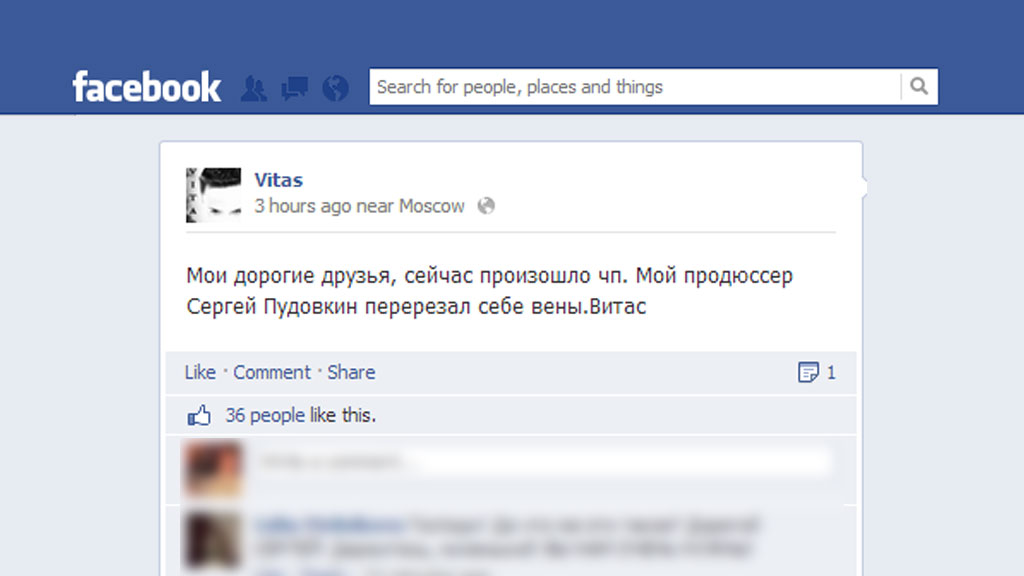Image resolution: width=1024 pixels, height=576 pixels.
Task: Like the Vitas post
Action: tap(200, 372)
